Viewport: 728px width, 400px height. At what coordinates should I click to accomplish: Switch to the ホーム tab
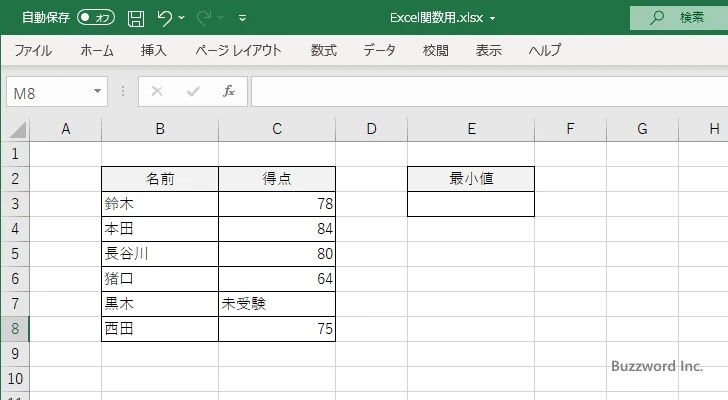[97, 50]
